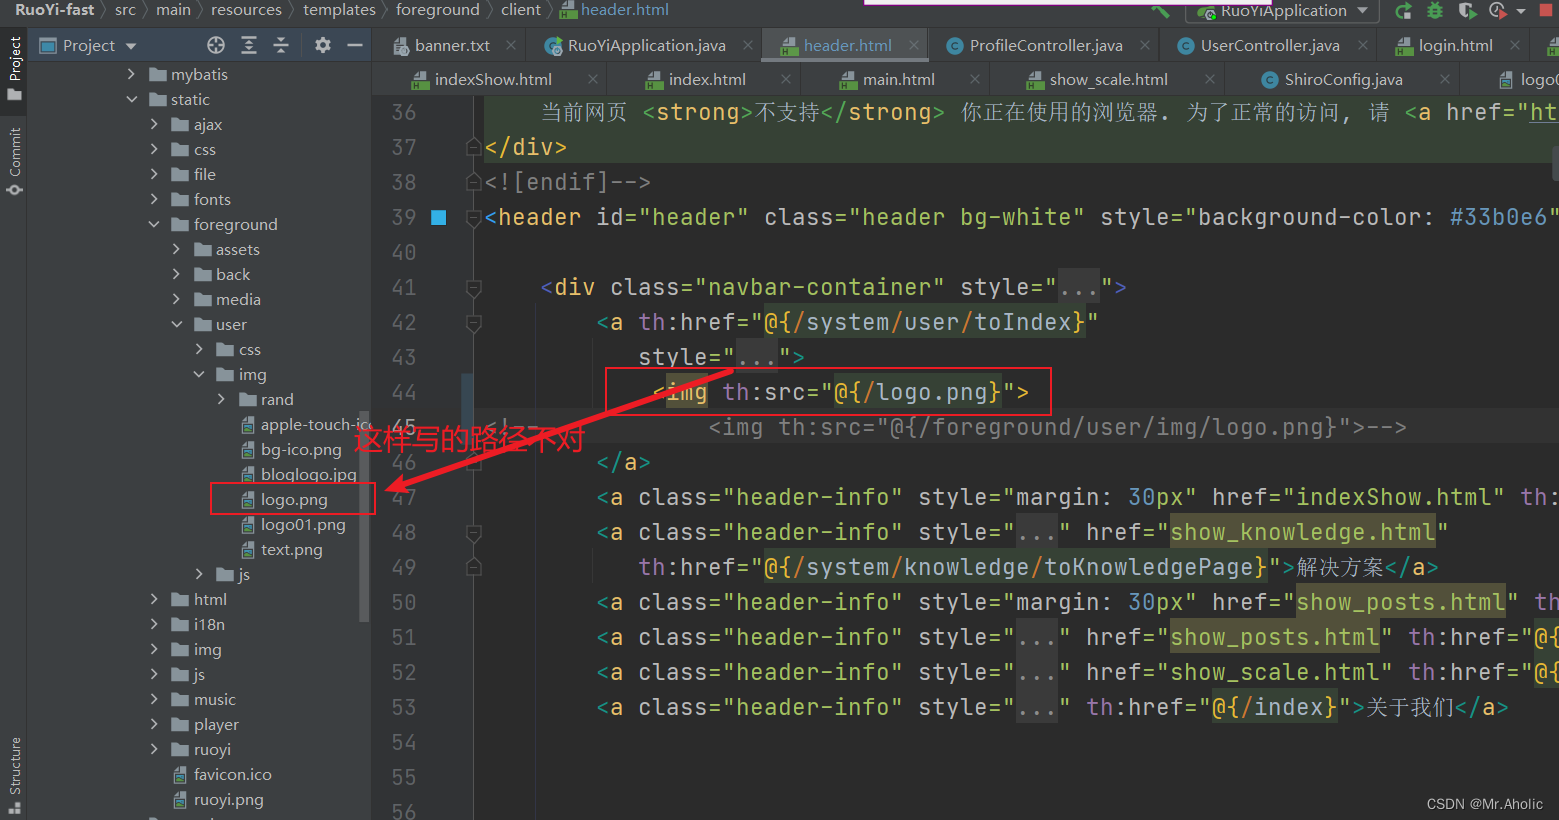Select the player folder in tree
The height and width of the screenshot is (820, 1559).
click(x=216, y=724)
